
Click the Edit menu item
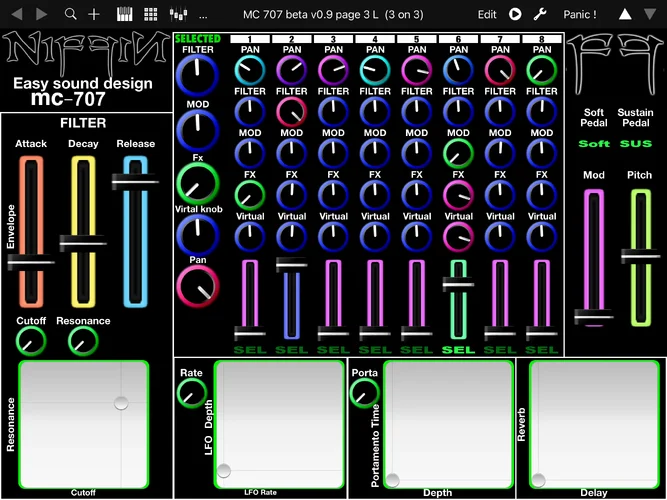[x=487, y=15]
